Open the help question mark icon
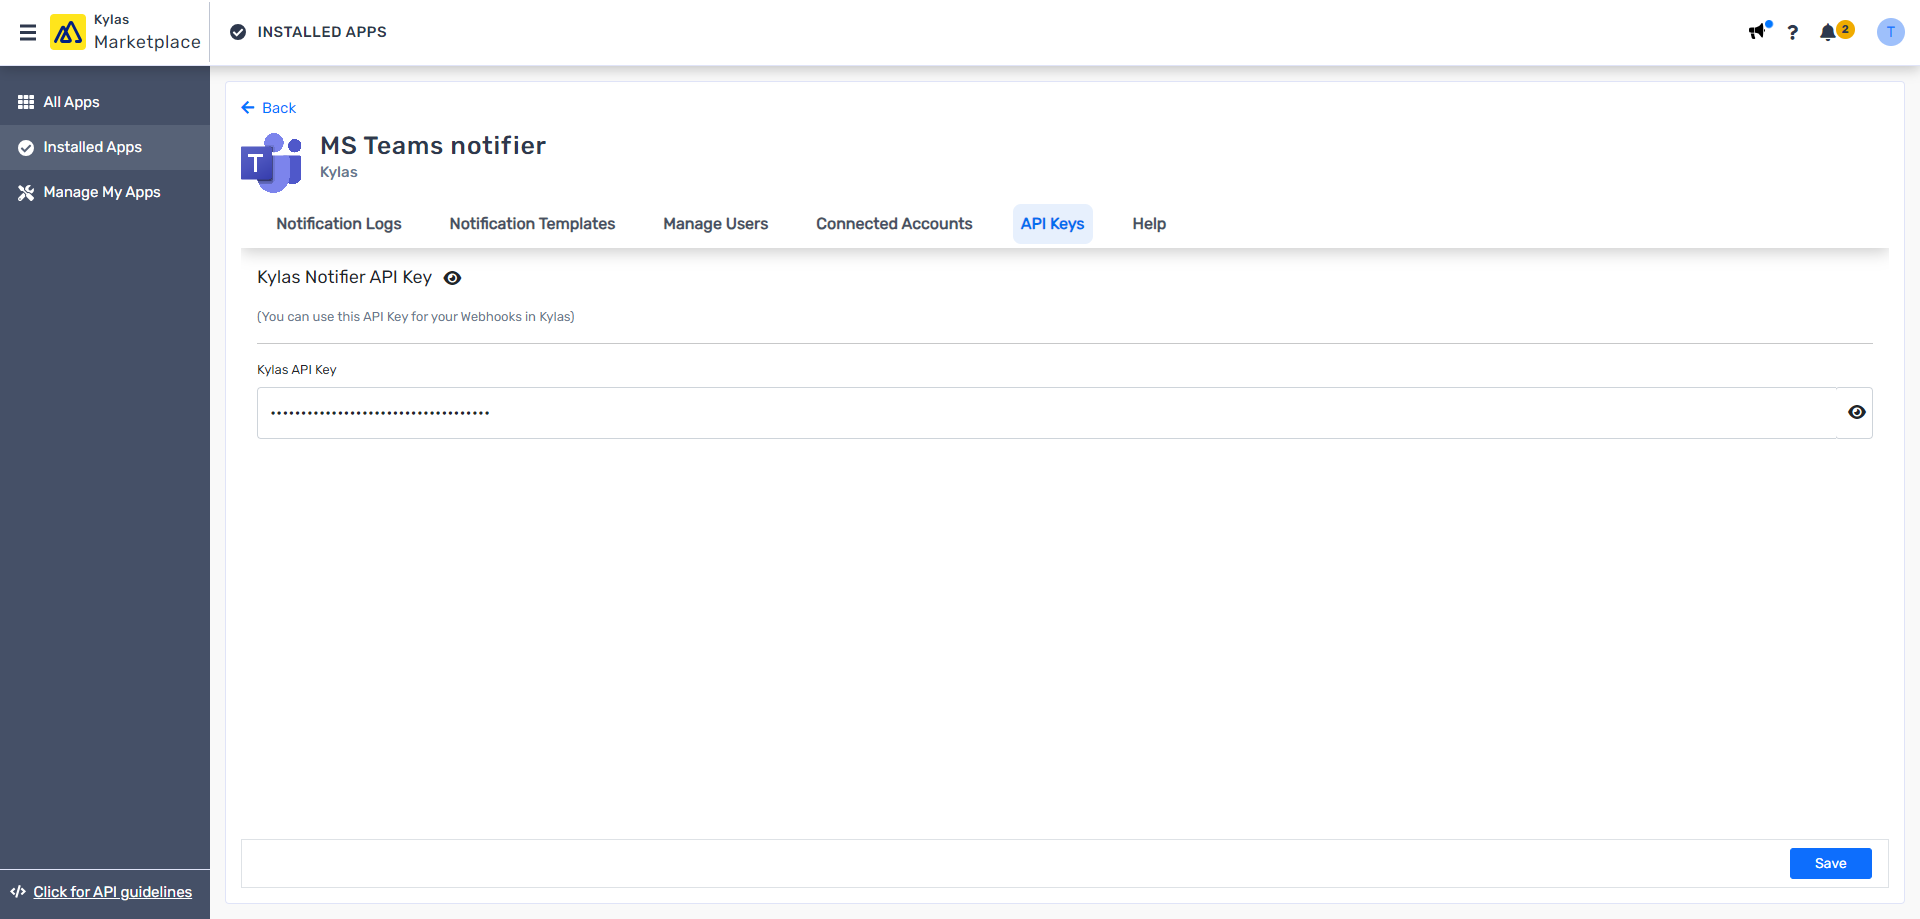Screen dimensions: 1920x919 pyautogui.click(x=1792, y=32)
